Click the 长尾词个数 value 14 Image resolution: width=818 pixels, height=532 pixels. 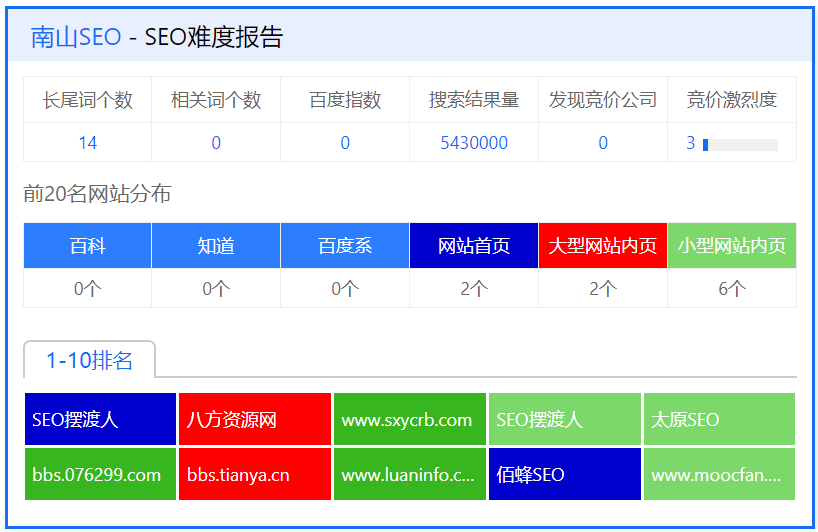[x=88, y=142]
